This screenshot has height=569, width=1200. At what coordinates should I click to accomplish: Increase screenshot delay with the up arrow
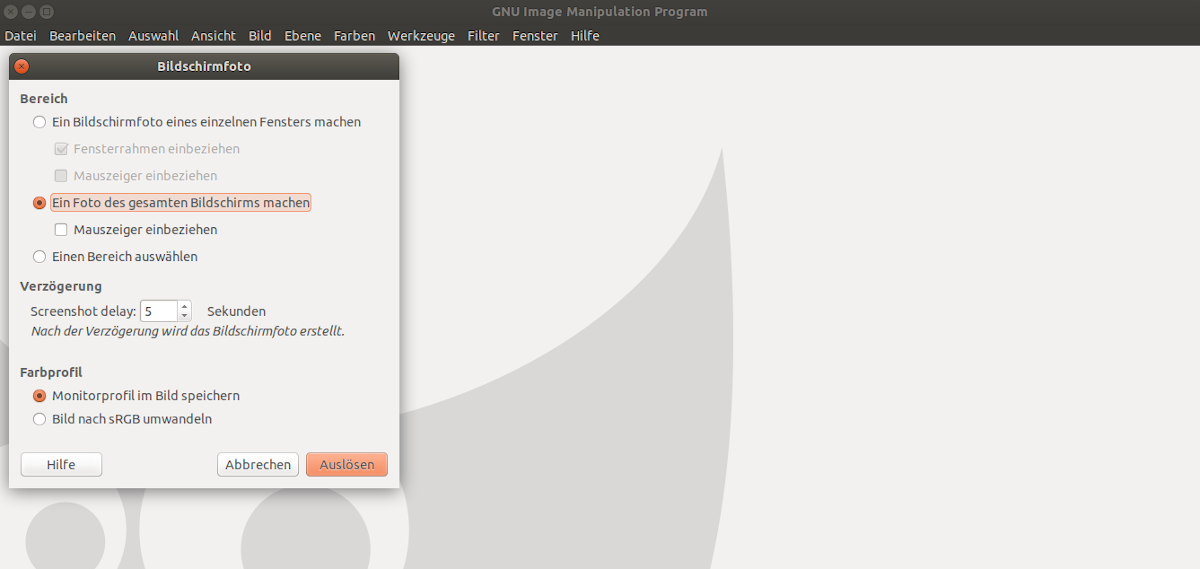coord(184,306)
